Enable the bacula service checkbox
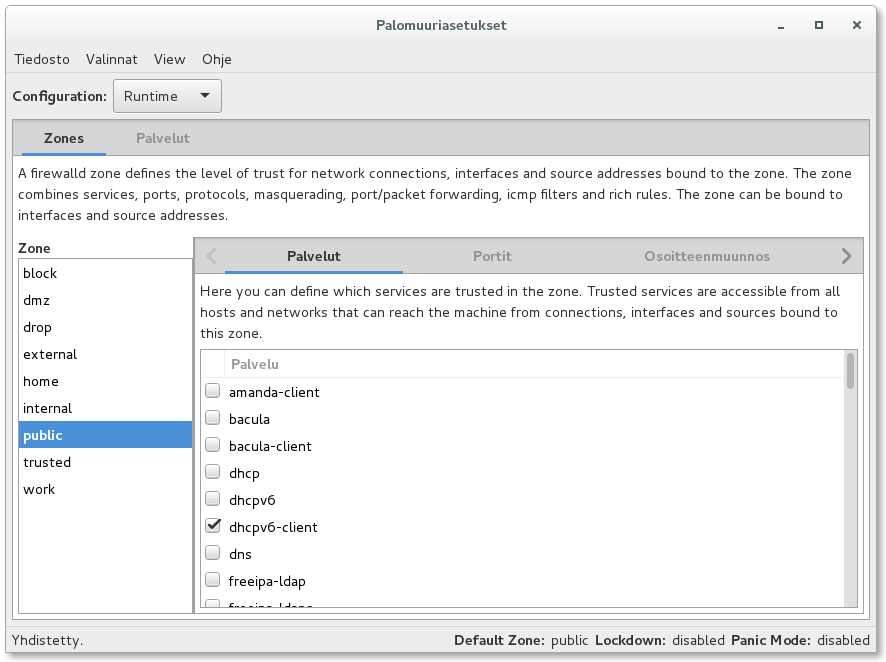The image size is (886, 662). click(212, 419)
